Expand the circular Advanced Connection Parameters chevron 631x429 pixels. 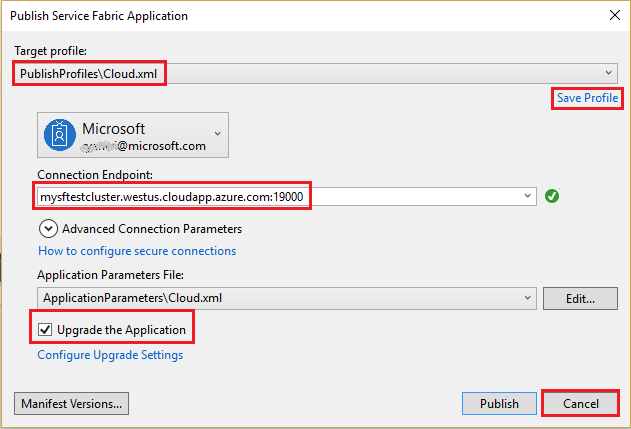[48, 229]
